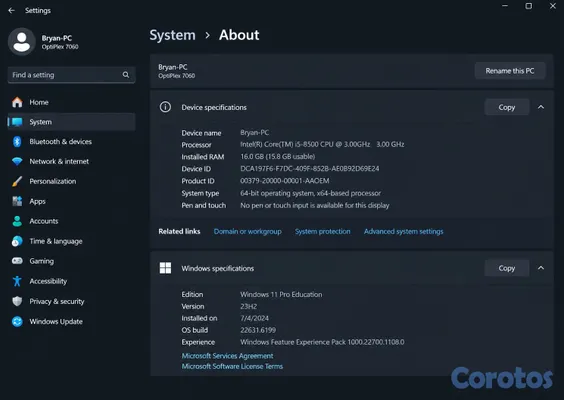Image resolution: width=564 pixels, height=400 pixels.
Task: Click the Apps grid icon
Action: [x=17, y=201]
